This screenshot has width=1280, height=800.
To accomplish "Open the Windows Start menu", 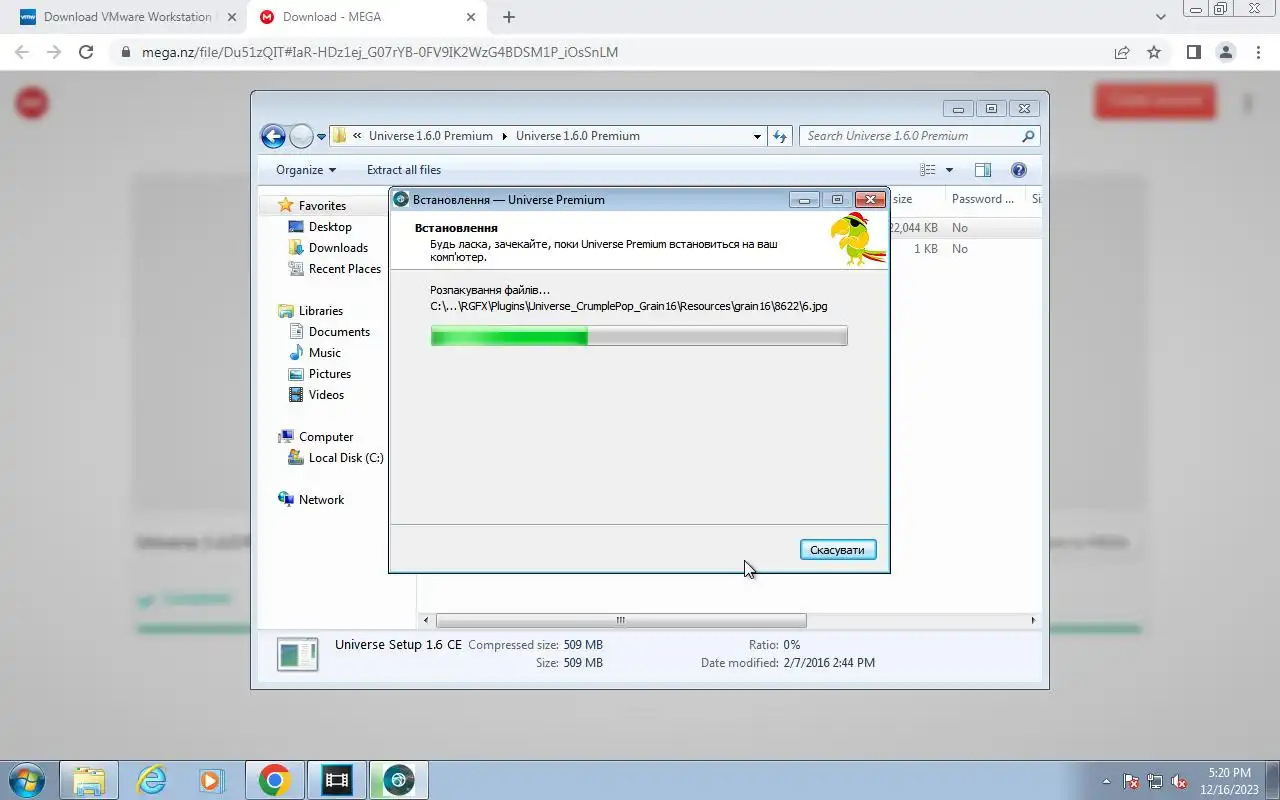I will [26, 780].
